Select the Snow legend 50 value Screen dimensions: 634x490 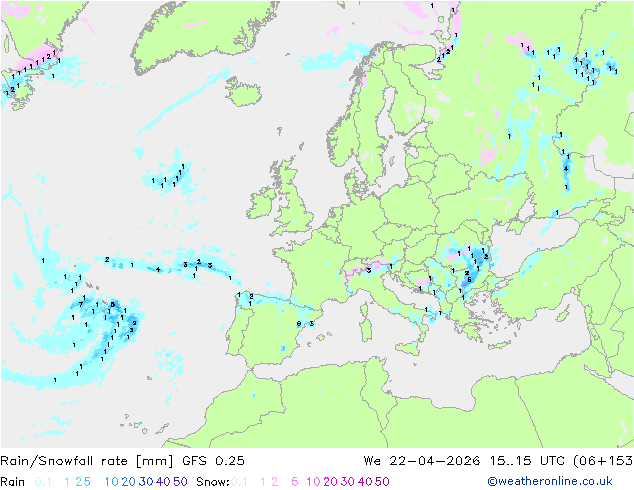[x=382, y=482]
